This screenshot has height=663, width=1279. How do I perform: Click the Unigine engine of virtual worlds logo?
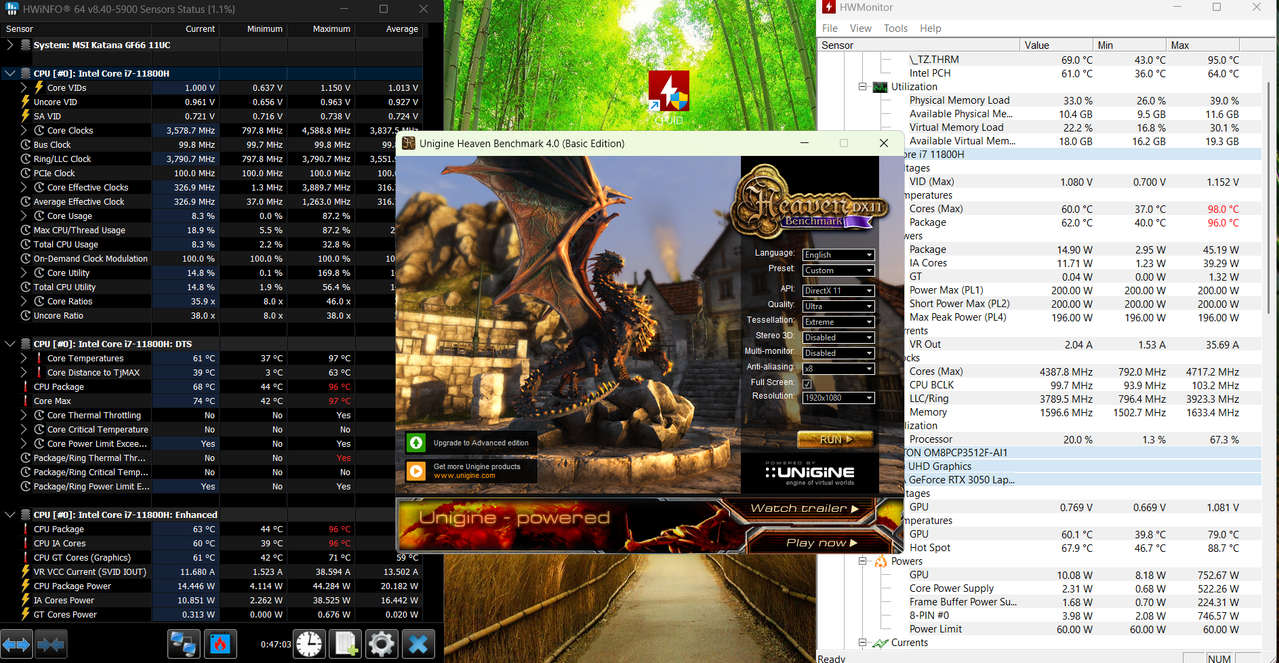coord(809,474)
